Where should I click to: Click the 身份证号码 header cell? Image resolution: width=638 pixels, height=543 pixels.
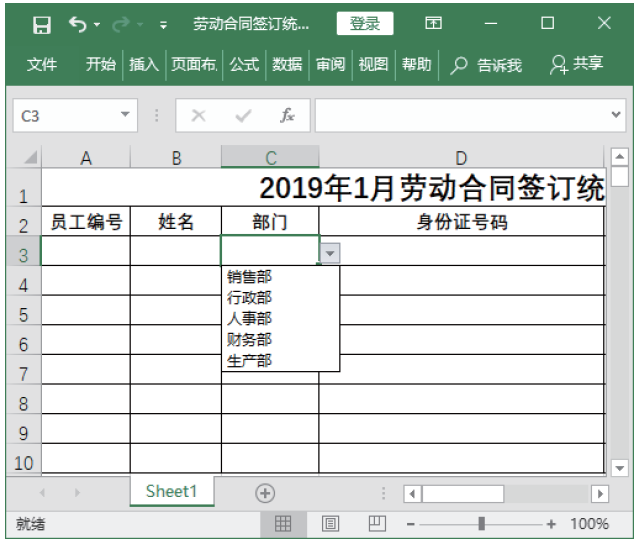tap(462, 222)
